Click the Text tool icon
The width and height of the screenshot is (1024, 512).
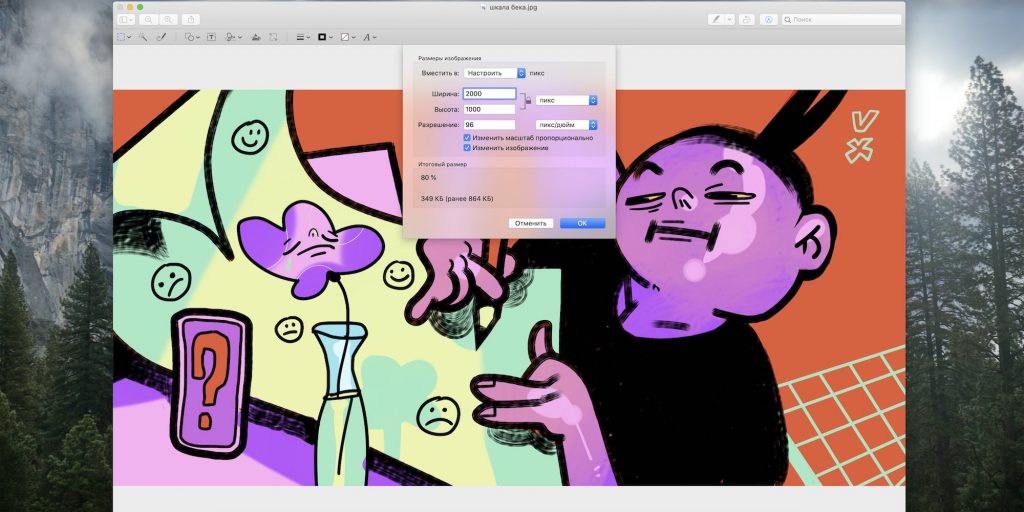211,36
